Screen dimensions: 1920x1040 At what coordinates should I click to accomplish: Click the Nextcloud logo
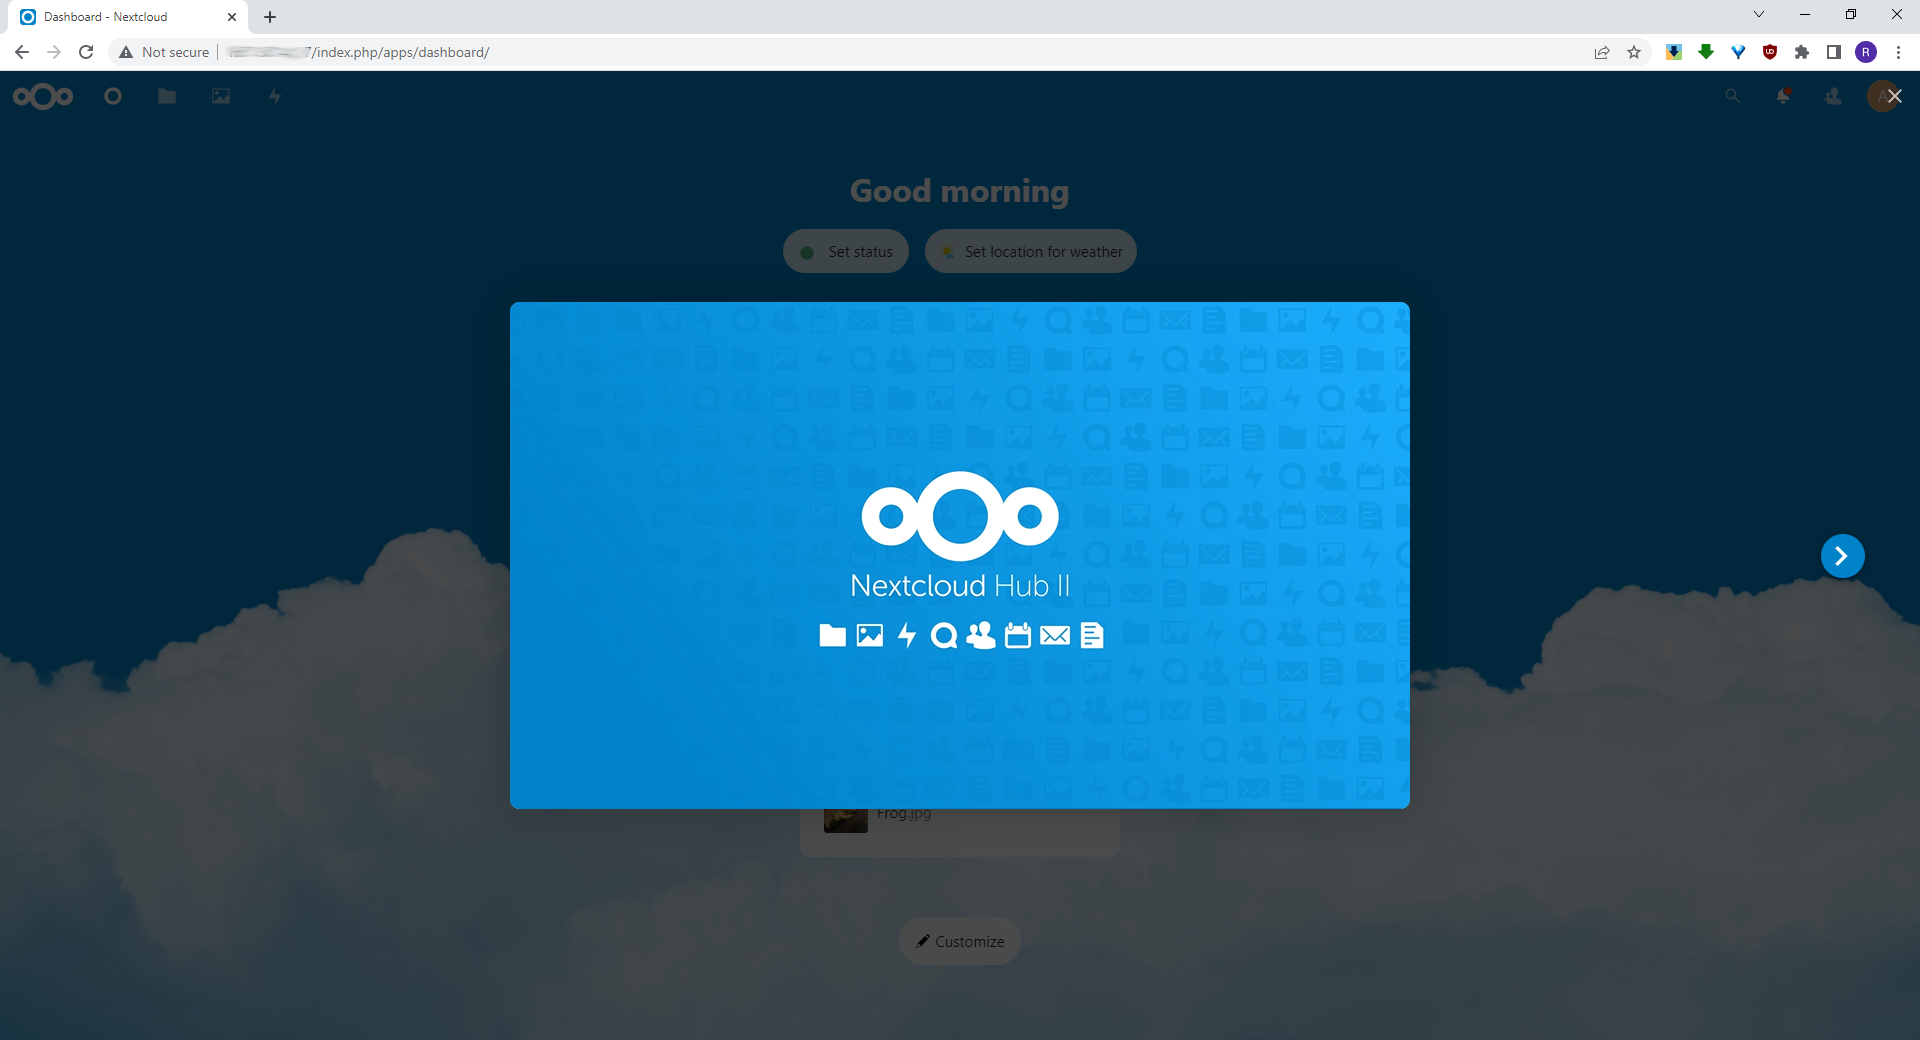pos(43,96)
